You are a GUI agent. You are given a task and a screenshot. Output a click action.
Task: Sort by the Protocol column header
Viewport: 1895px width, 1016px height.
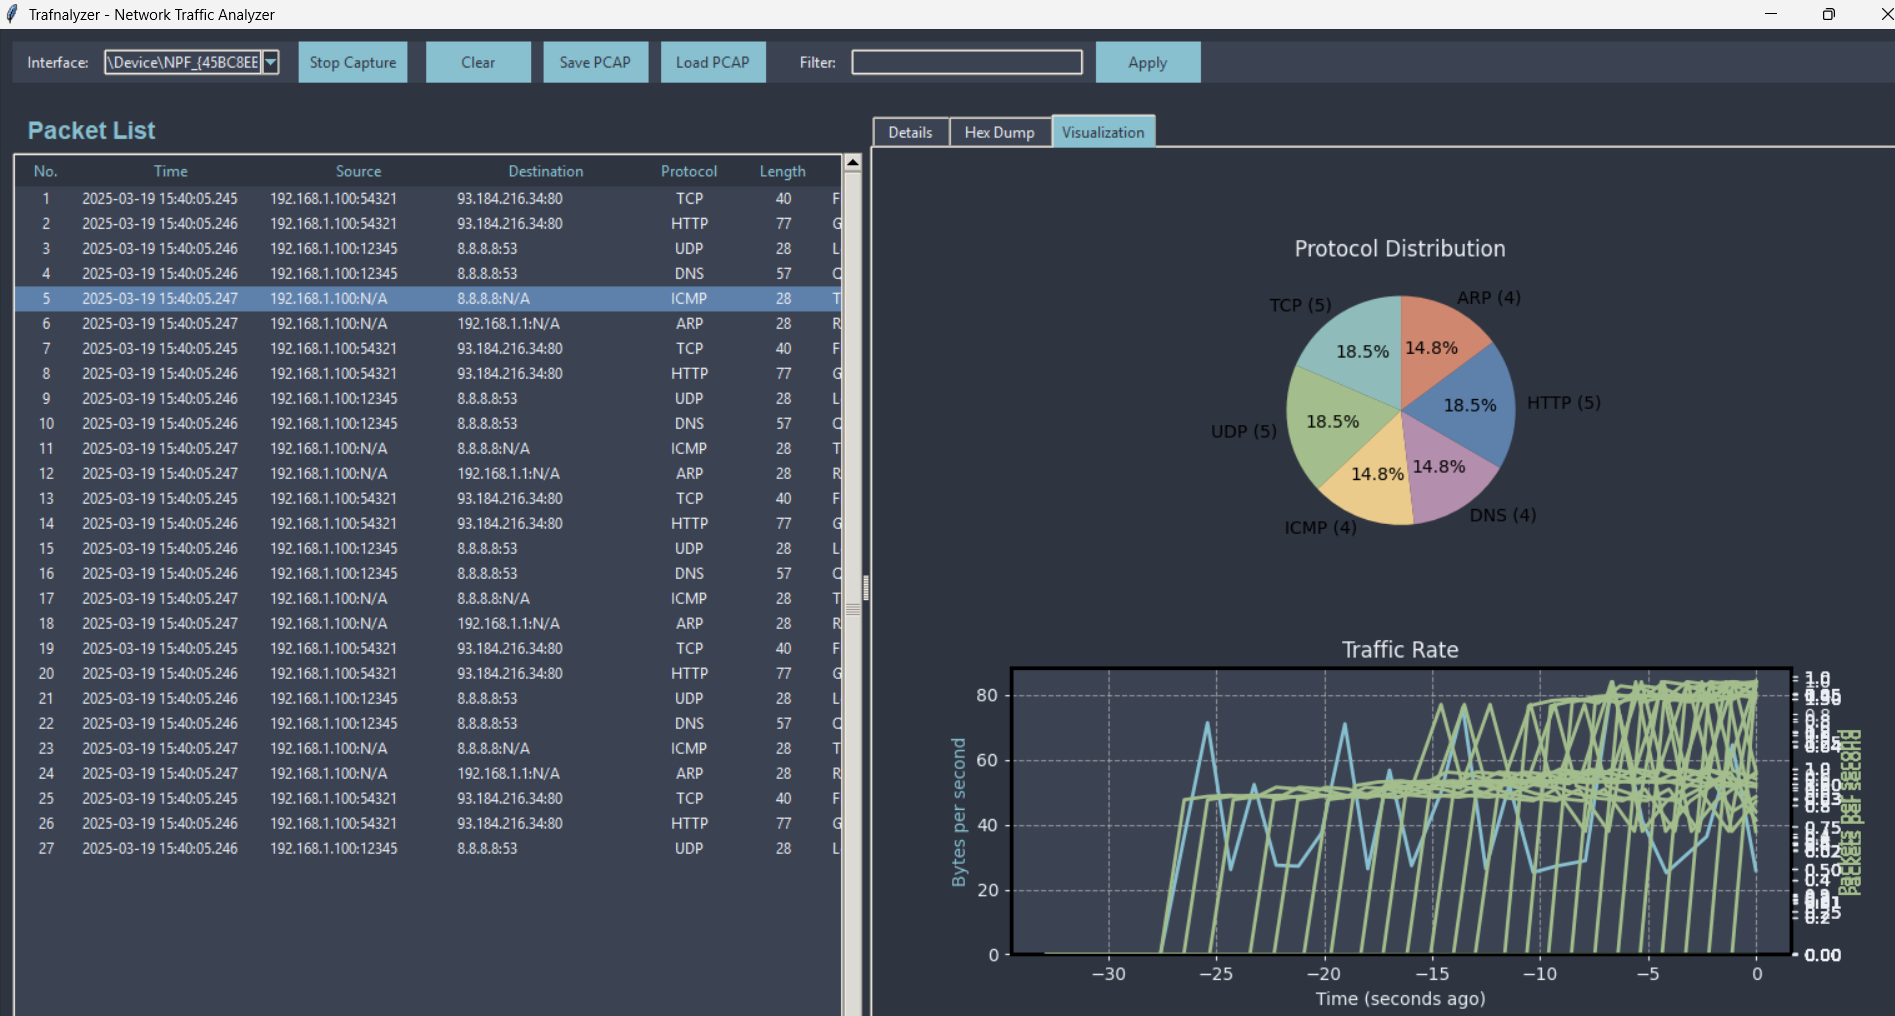click(x=689, y=171)
